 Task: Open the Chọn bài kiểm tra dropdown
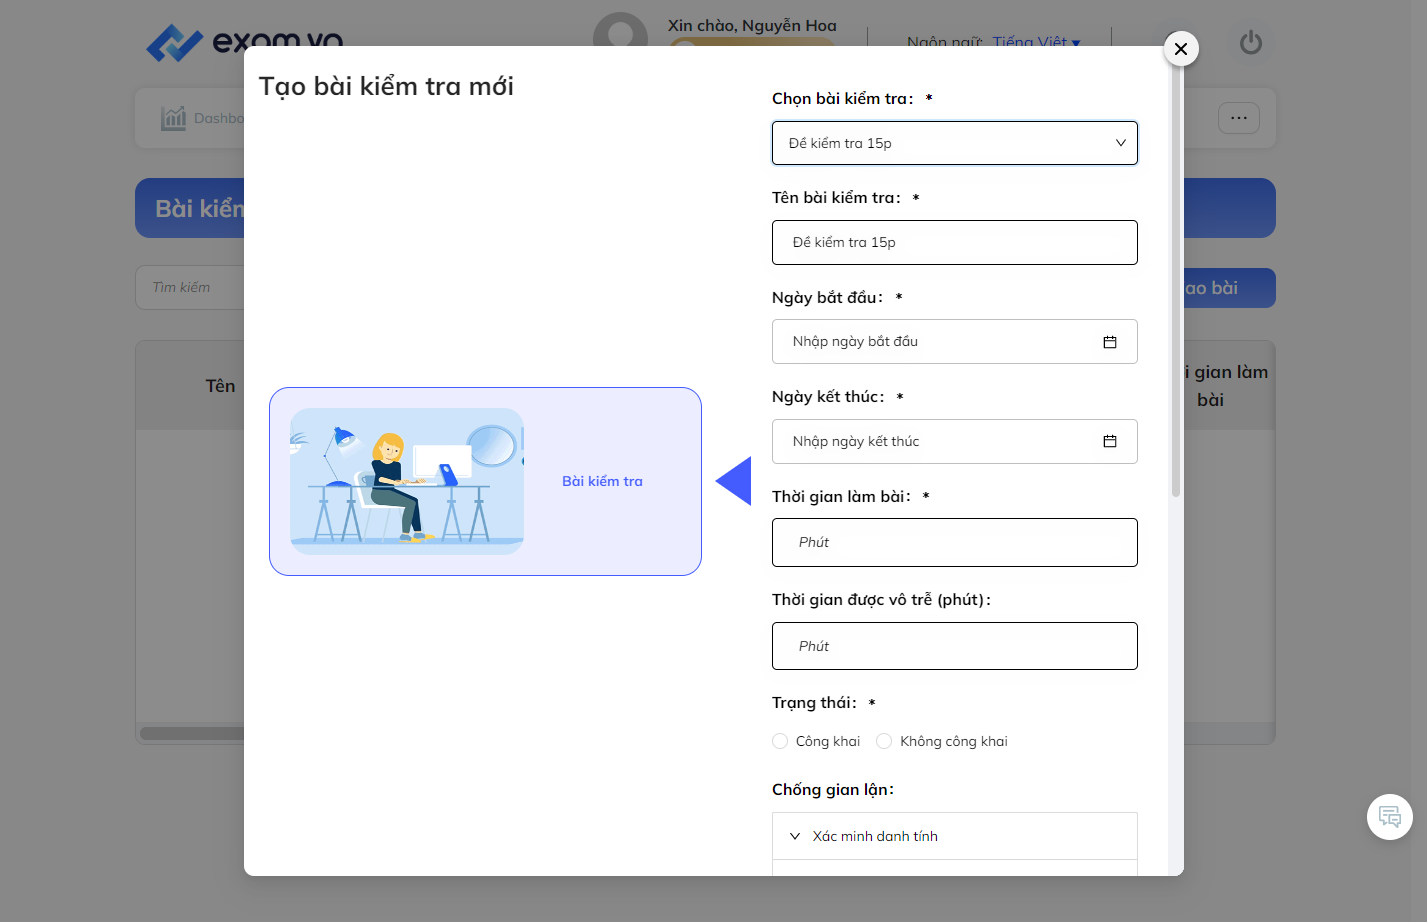[955, 143]
